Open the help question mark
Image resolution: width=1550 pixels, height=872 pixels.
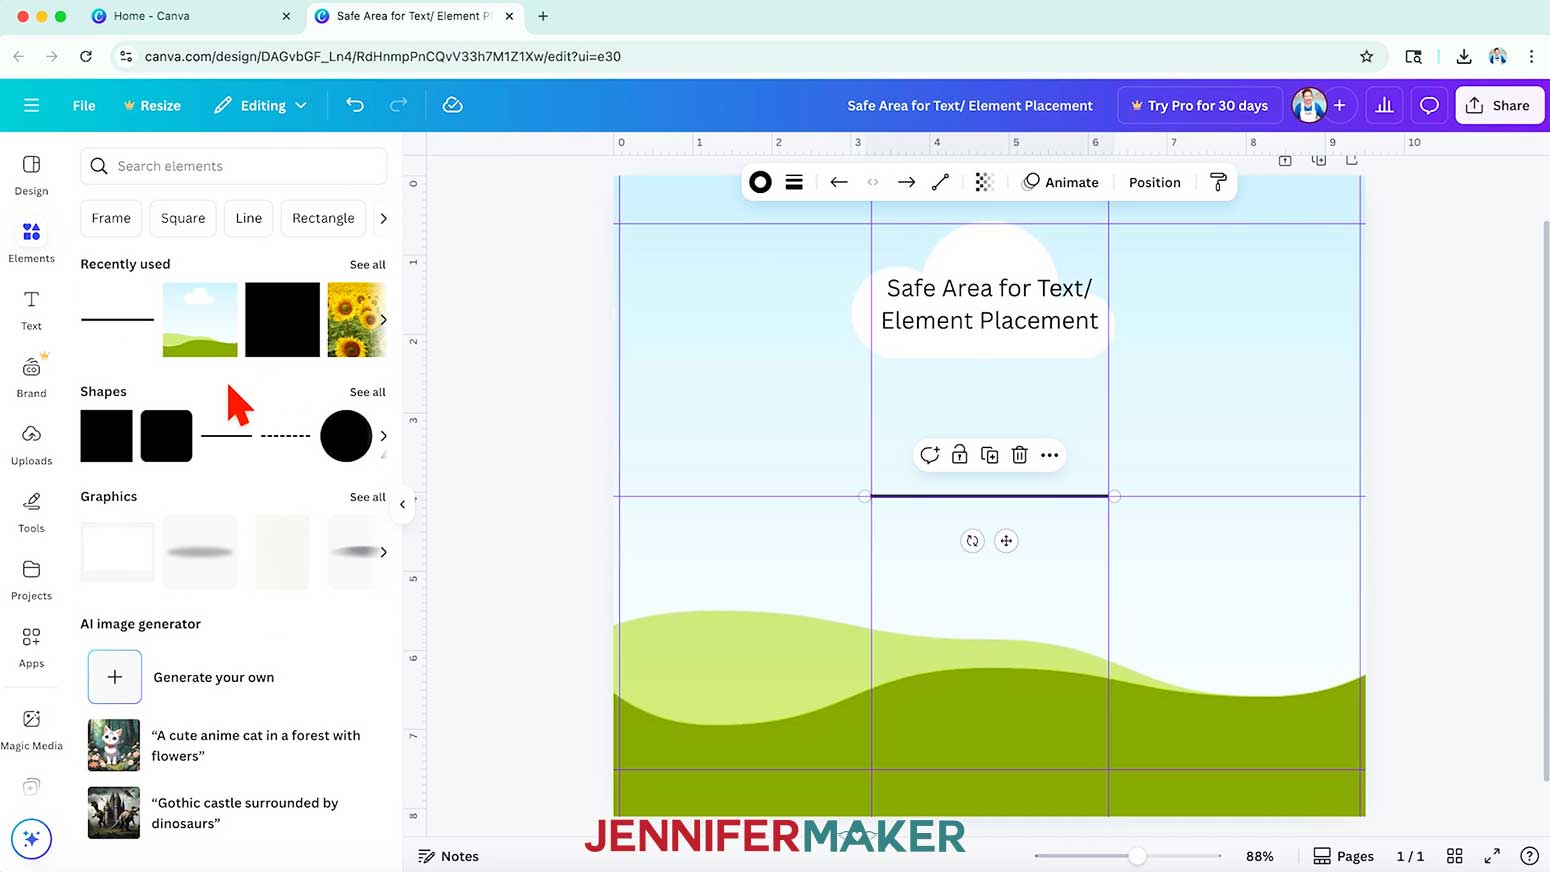tap(1529, 856)
